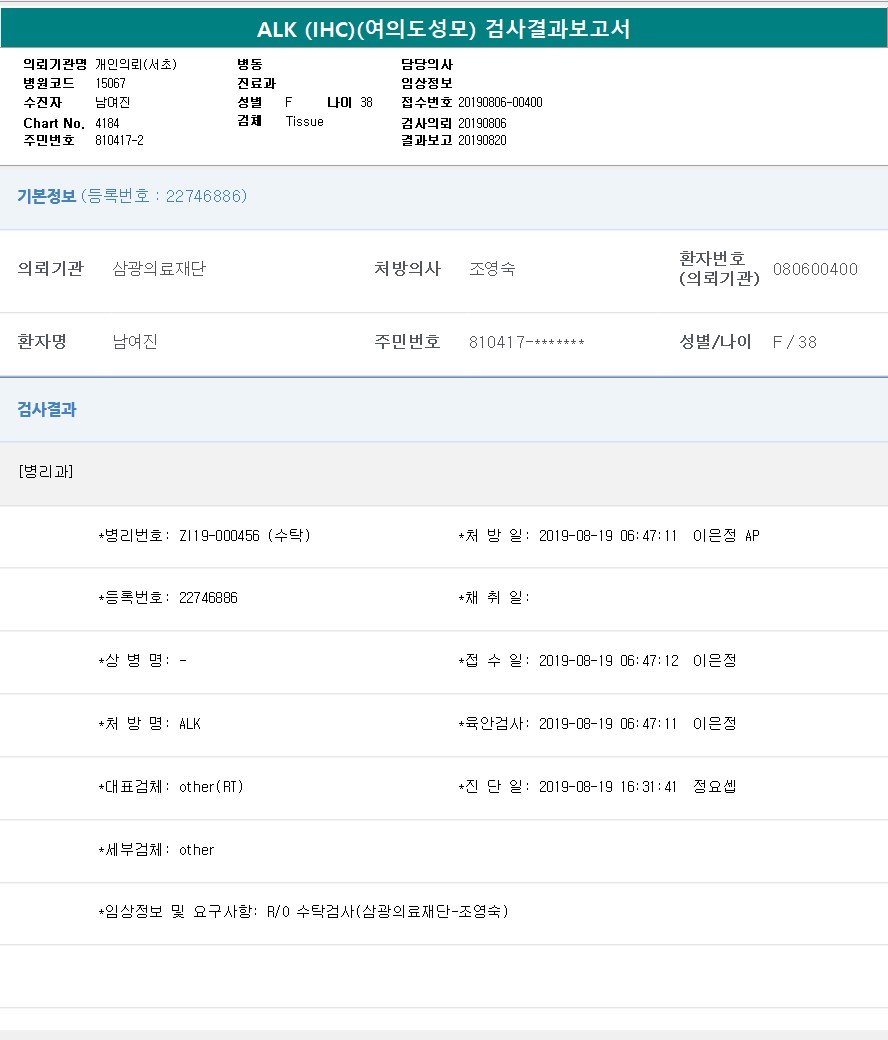The image size is (888, 1040).
Task: Click the 의뢰기관 value 삼광의료재단
Action: [159, 269]
